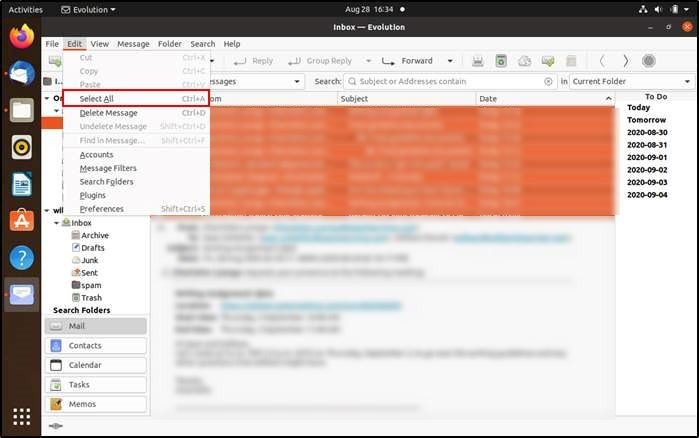Go to next message arrow
Screen dimensions: 699x438
(x=625, y=61)
